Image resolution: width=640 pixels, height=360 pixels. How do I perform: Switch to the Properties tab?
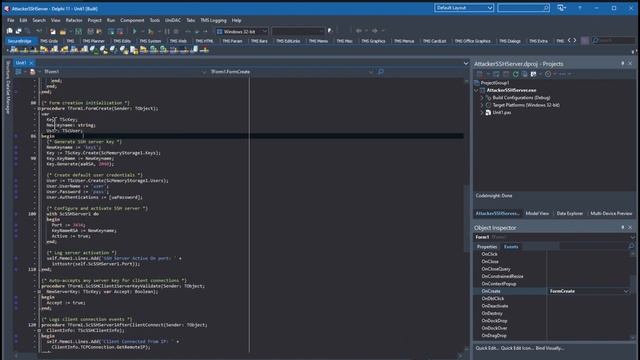487,247
